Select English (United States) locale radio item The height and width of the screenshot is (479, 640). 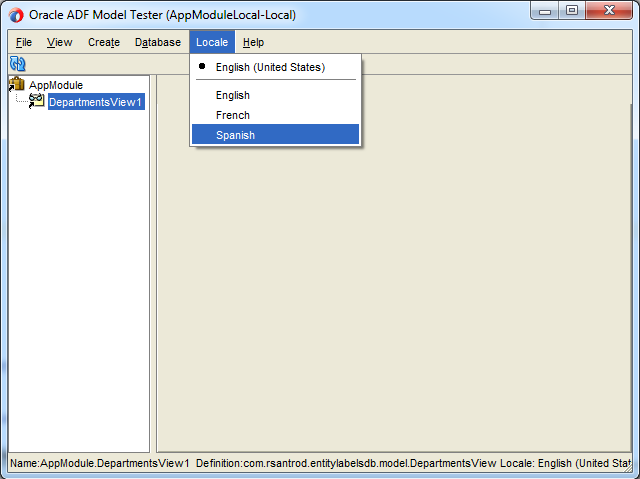pyautogui.click(x=276, y=67)
